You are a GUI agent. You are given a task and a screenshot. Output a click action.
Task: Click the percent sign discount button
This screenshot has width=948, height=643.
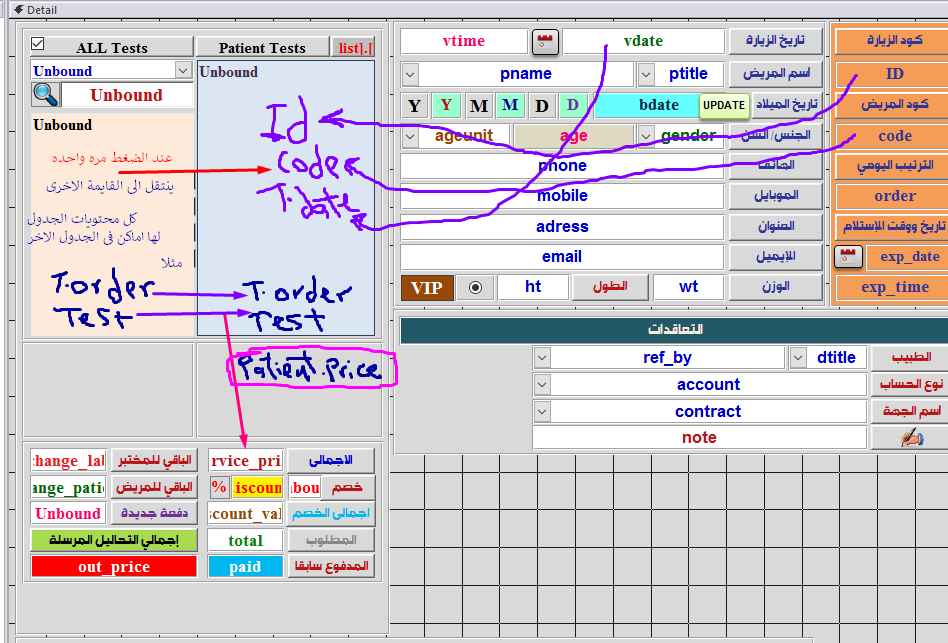point(219,487)
